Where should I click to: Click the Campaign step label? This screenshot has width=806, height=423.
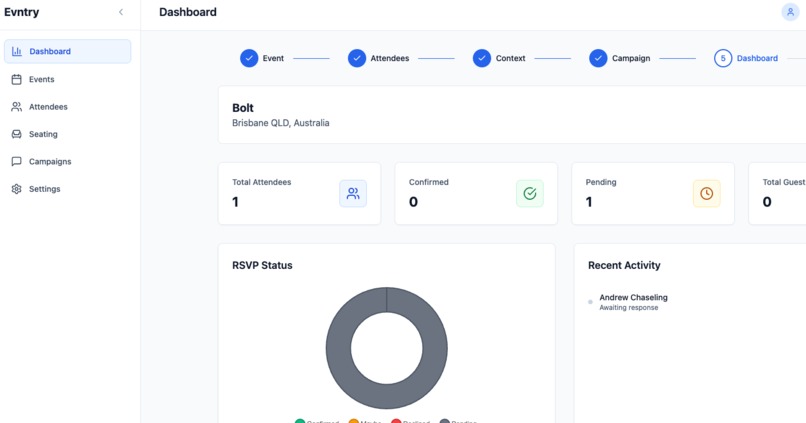(x=631, y=58)
